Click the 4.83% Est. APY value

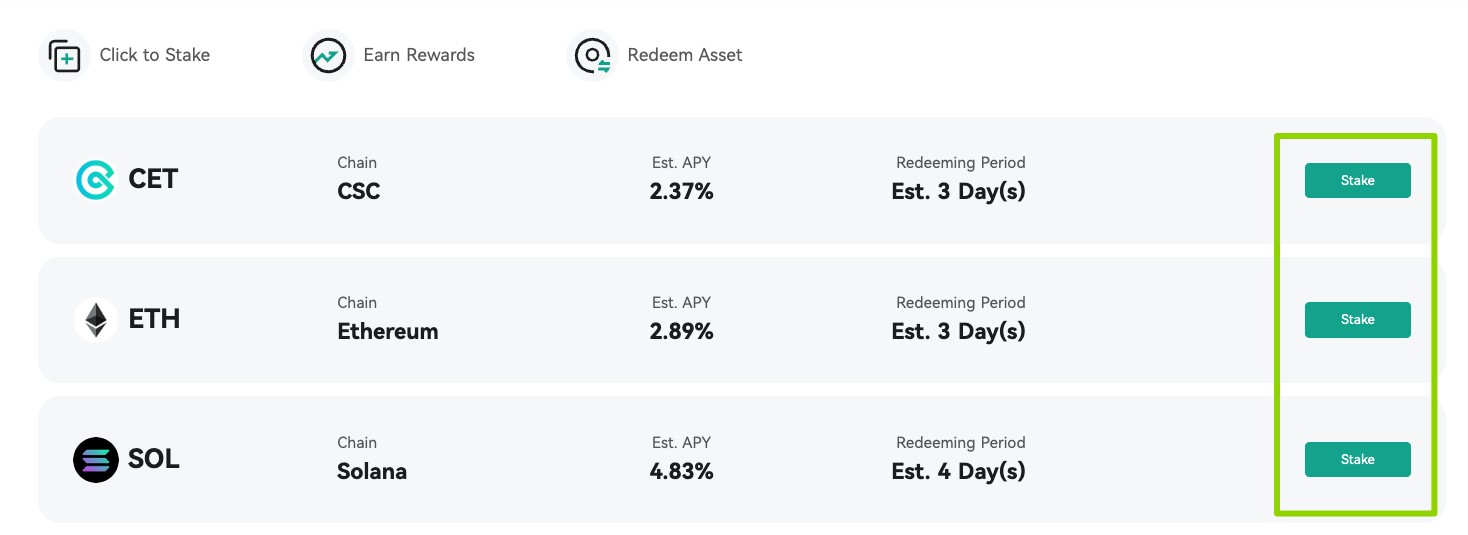[682, 472]
